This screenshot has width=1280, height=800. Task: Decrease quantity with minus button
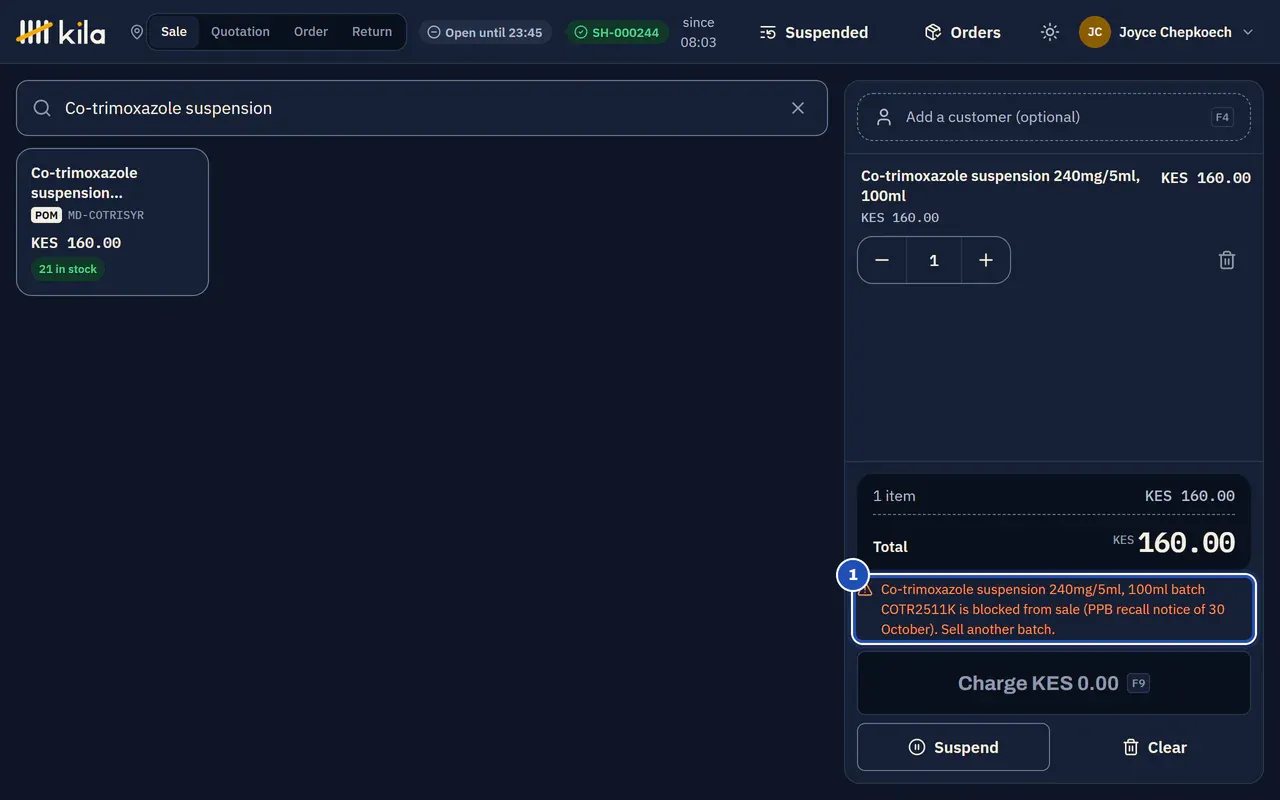click(882, 260)
